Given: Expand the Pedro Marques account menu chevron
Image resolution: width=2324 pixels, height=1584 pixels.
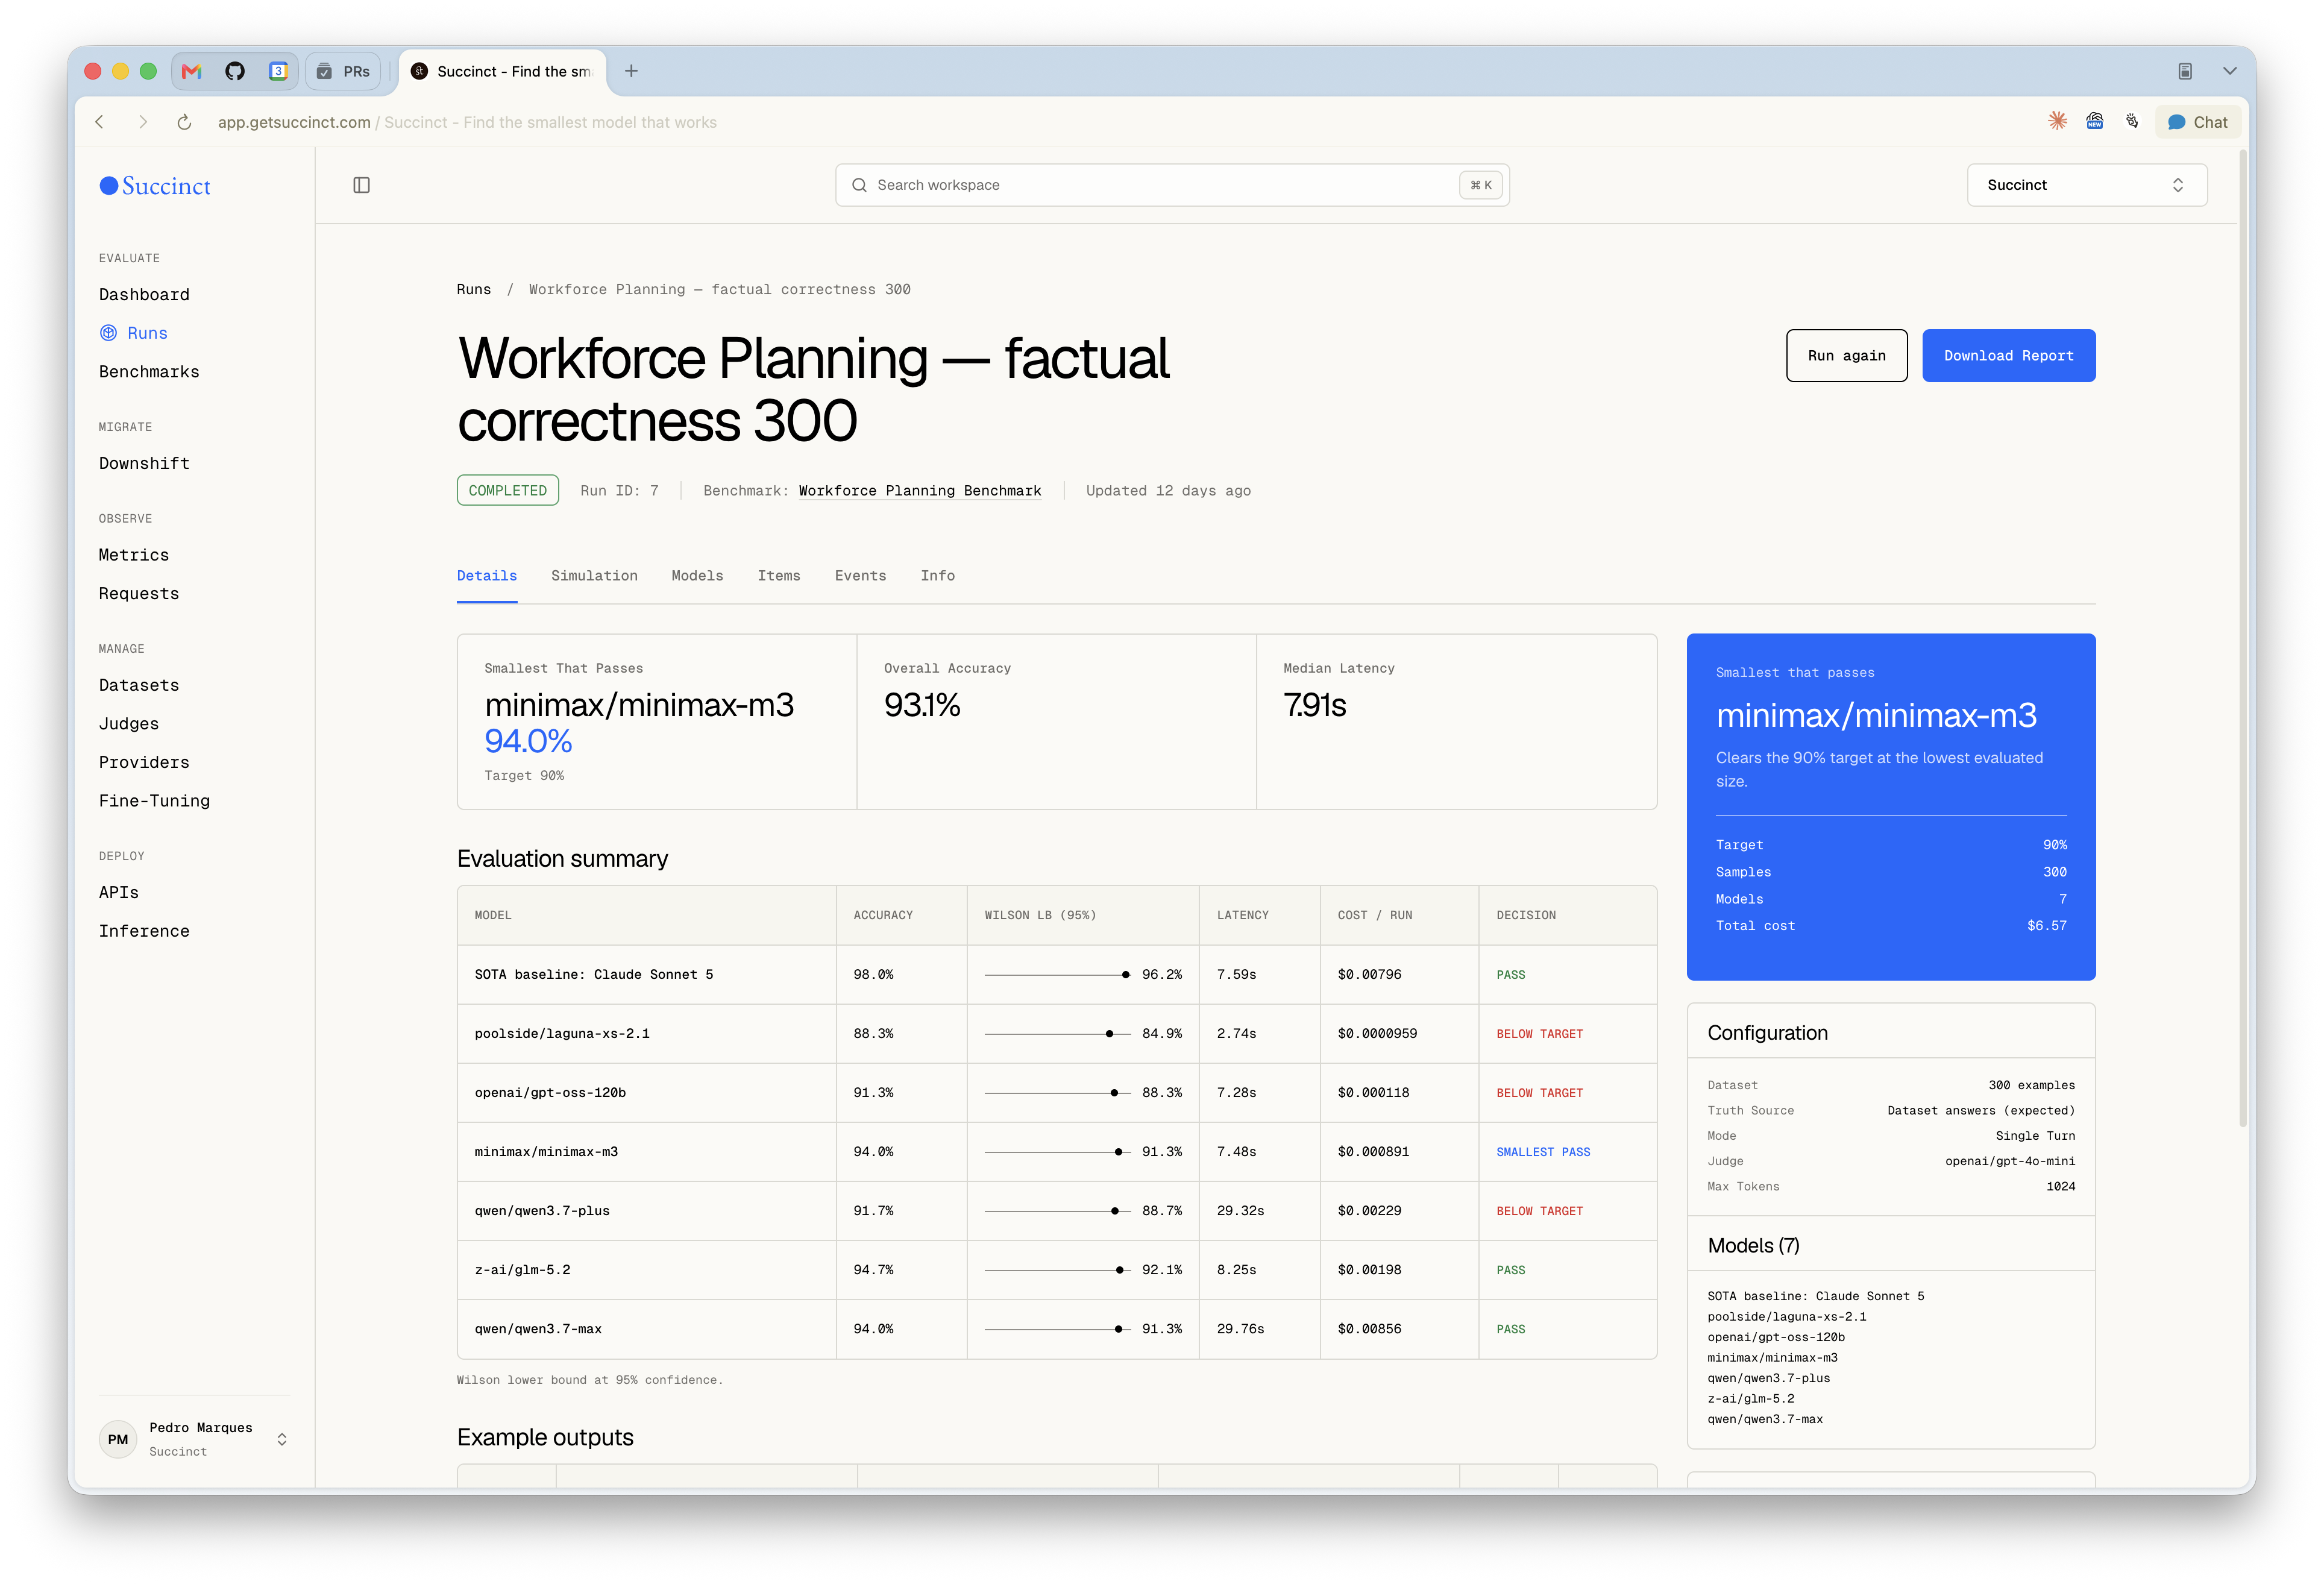Looking at the screenshot, I should (x=282, y=1439).
